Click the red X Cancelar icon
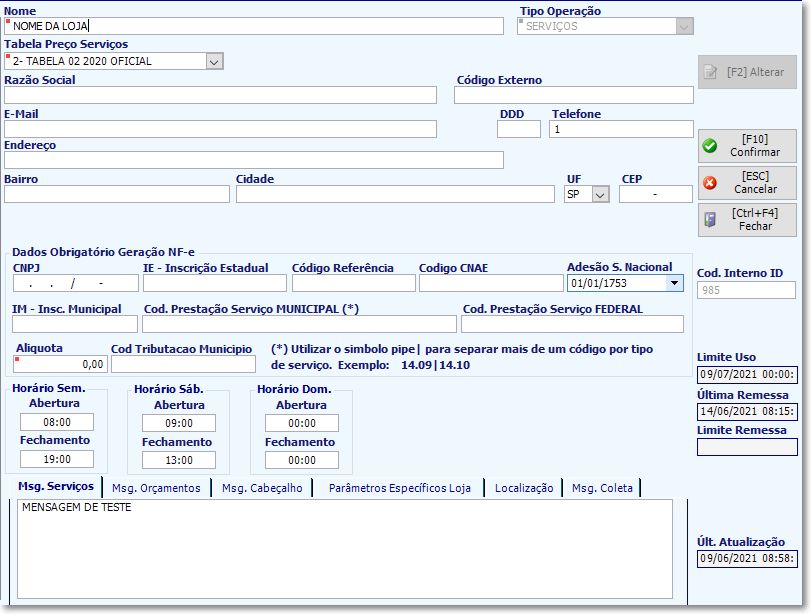The image size is (811, 614). tap(710, 183)
